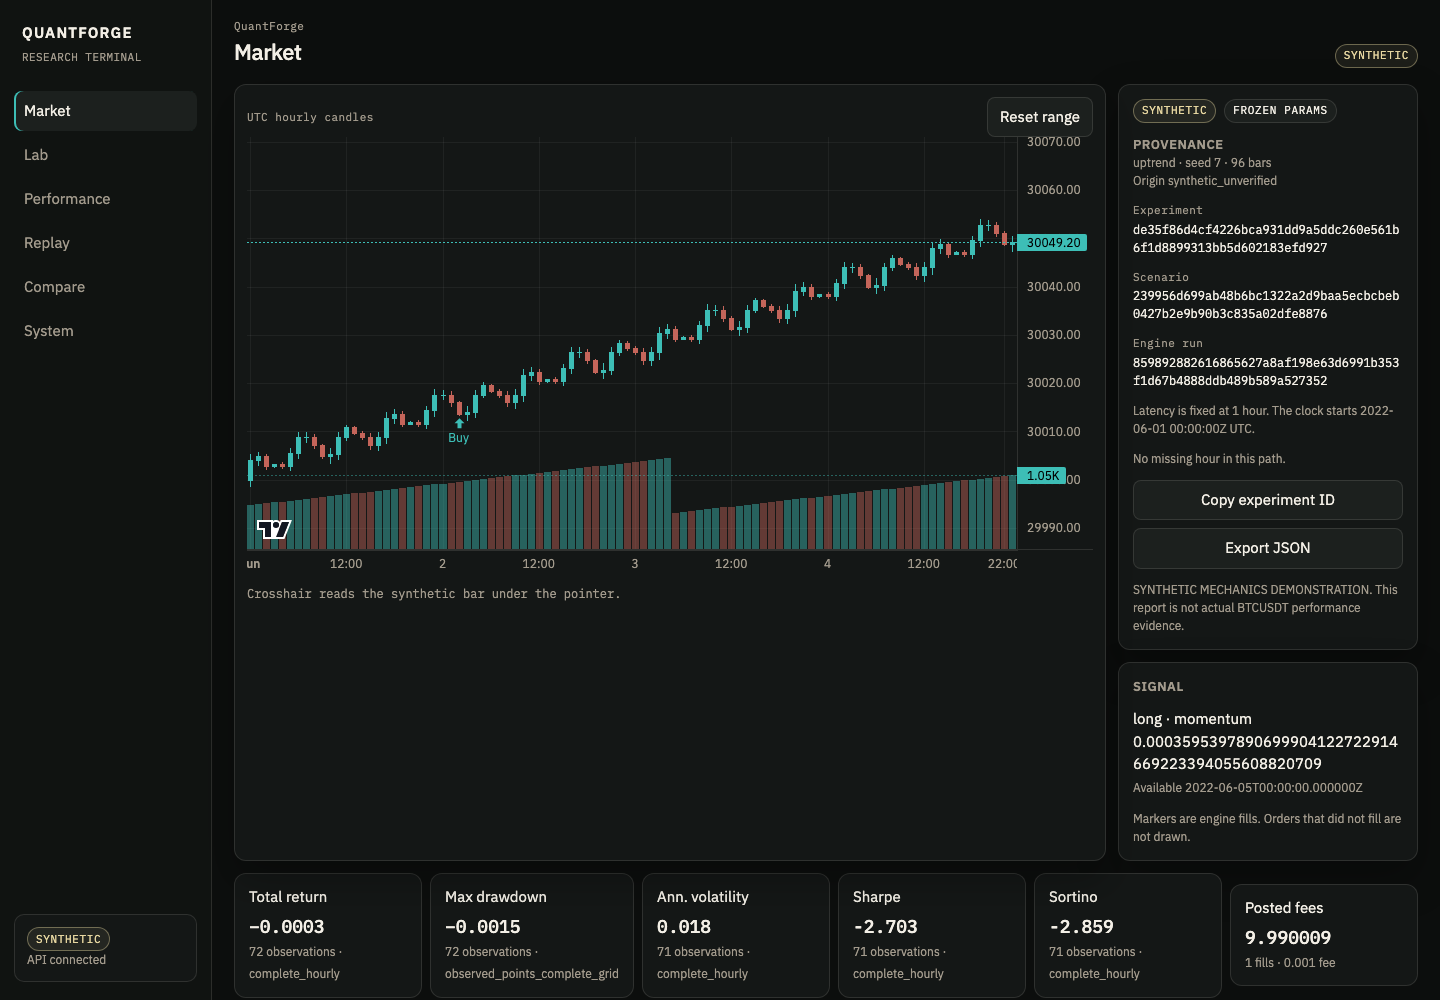Click the PROVENANCE heading
Screen dimensions: 1440x1000
coord(1178,145)
